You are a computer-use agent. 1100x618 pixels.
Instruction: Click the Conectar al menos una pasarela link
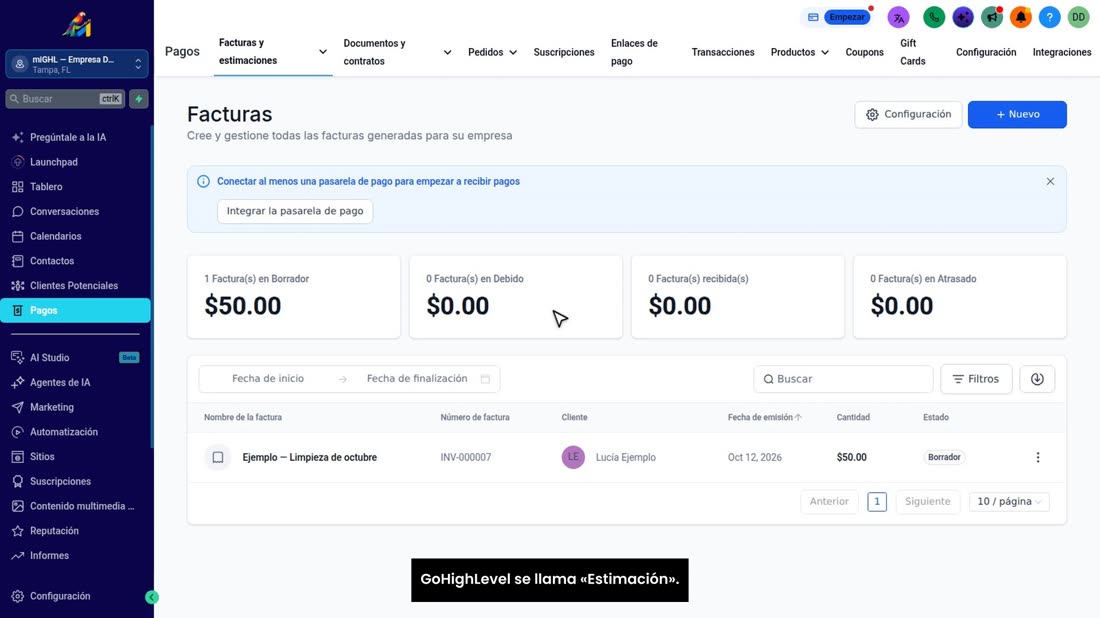click(x=368, y=181)
